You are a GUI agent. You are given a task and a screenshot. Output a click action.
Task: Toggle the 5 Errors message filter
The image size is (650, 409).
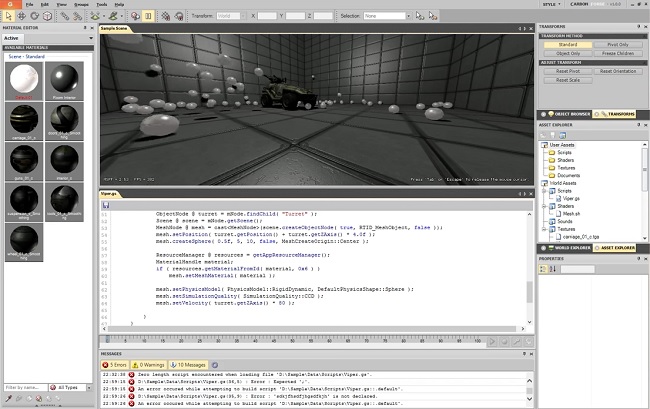pos(114,365)
